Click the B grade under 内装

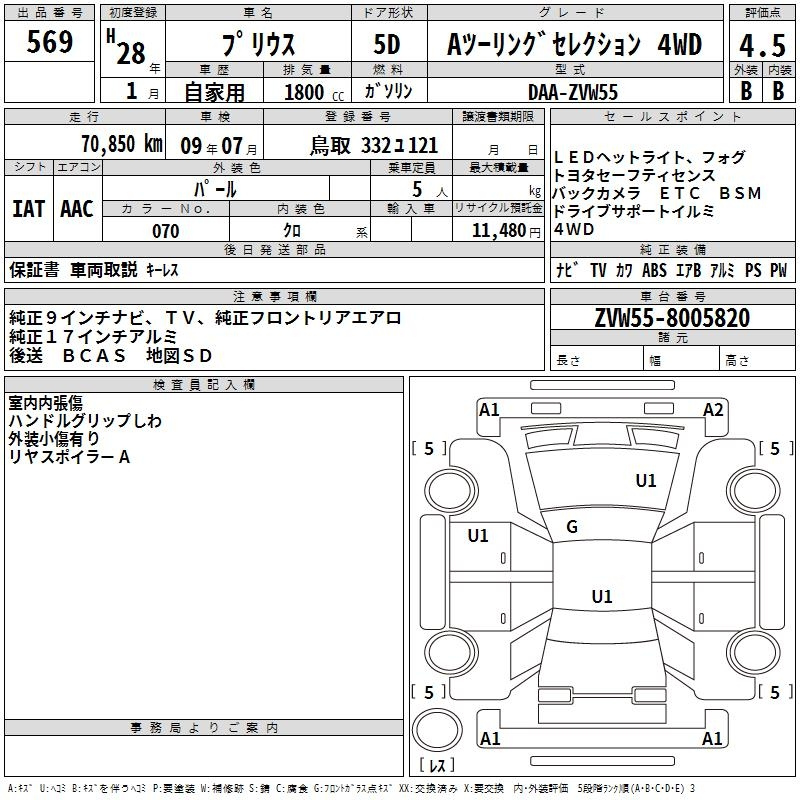(x=779, y=91)
